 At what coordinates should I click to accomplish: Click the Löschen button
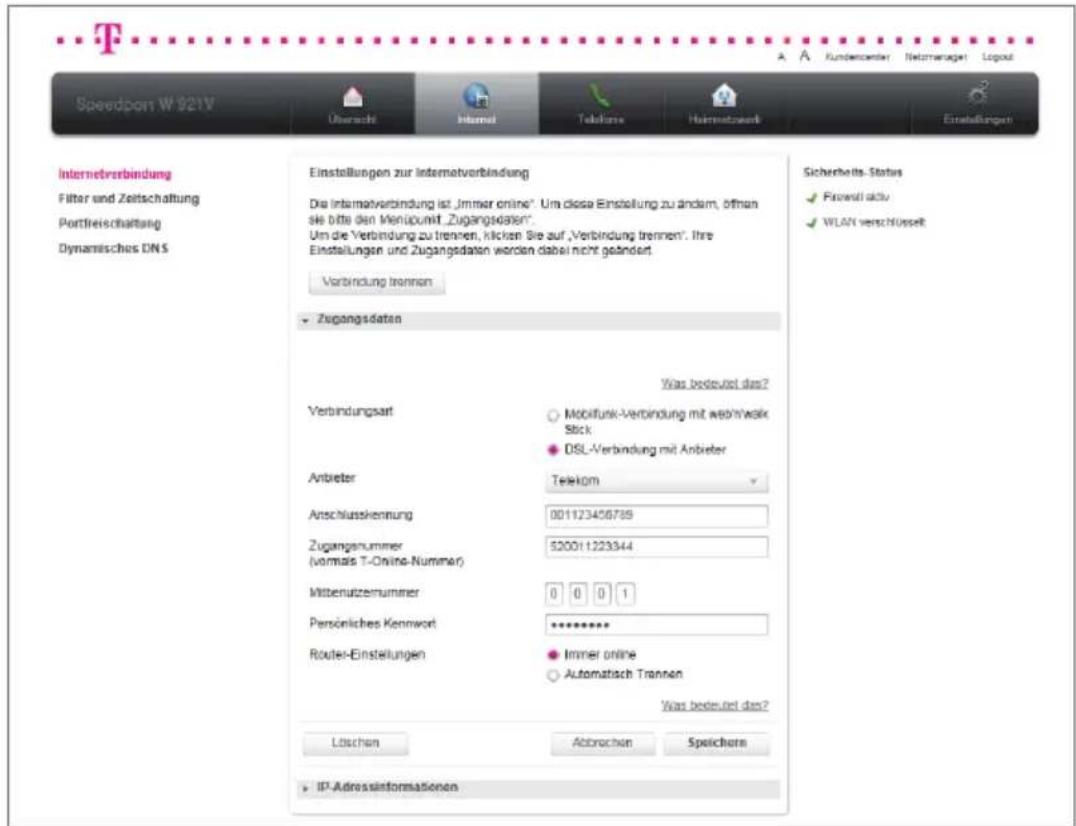pos(355,743)
